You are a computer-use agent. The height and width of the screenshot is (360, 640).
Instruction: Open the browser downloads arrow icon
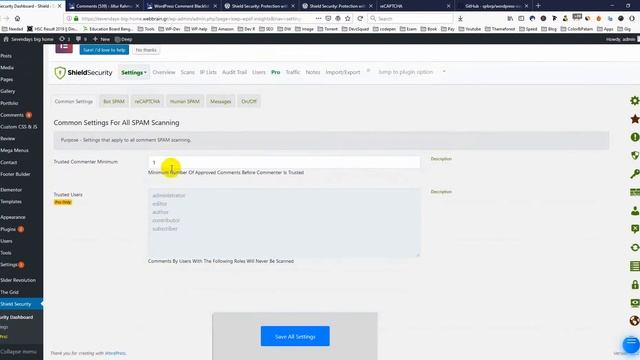(x=460, y=18)
